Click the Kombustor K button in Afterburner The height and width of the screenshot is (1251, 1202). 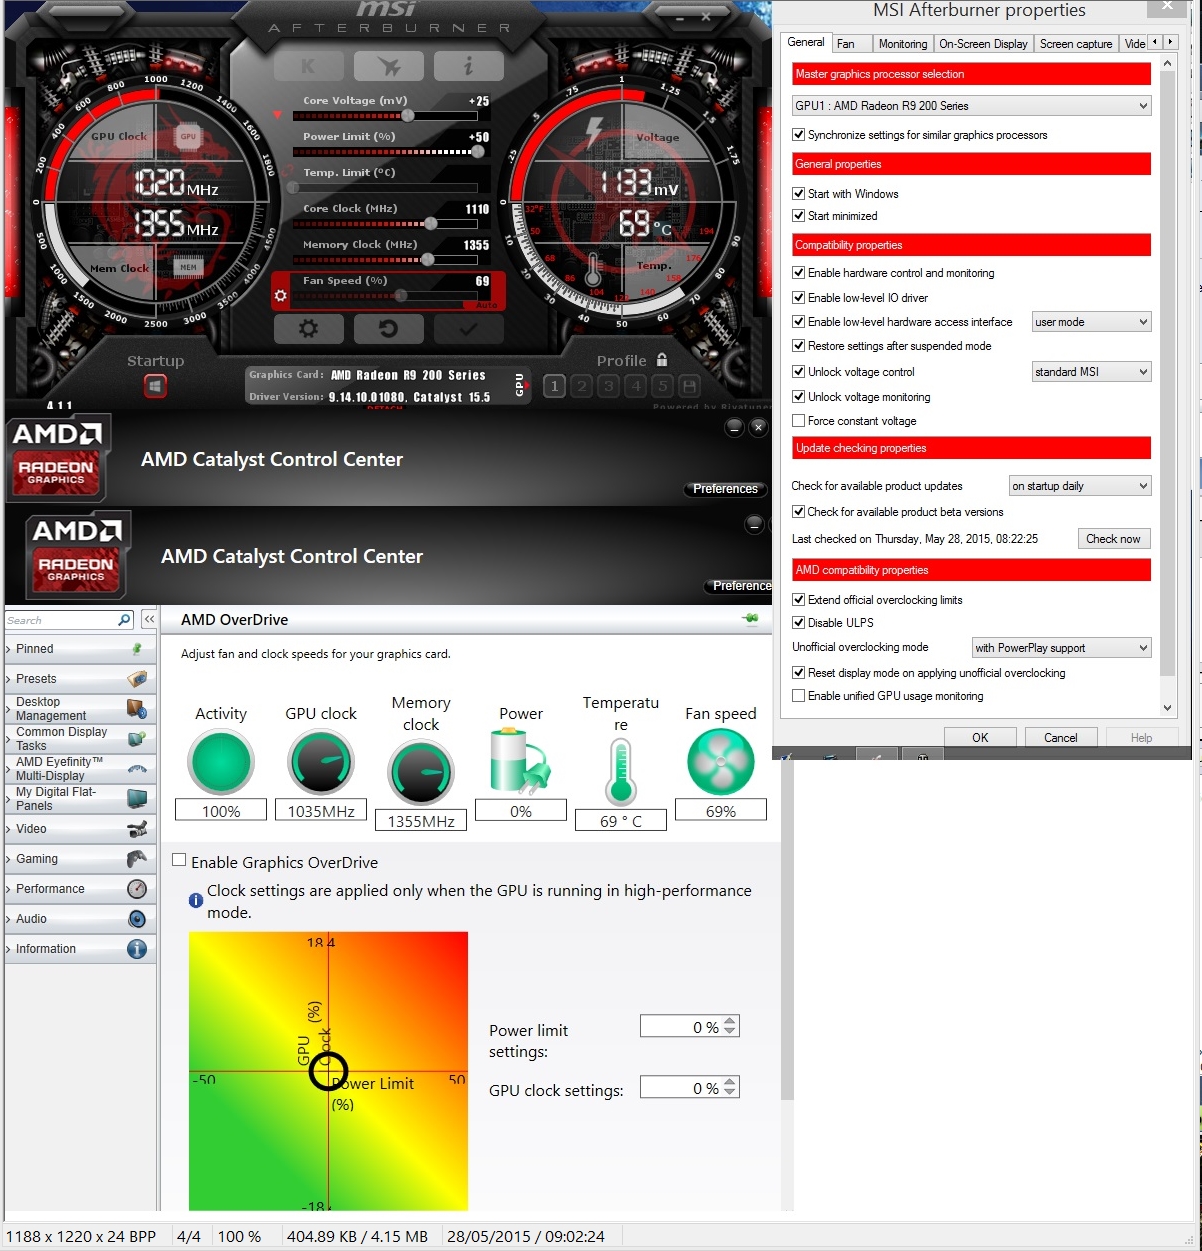coord(308,67)
